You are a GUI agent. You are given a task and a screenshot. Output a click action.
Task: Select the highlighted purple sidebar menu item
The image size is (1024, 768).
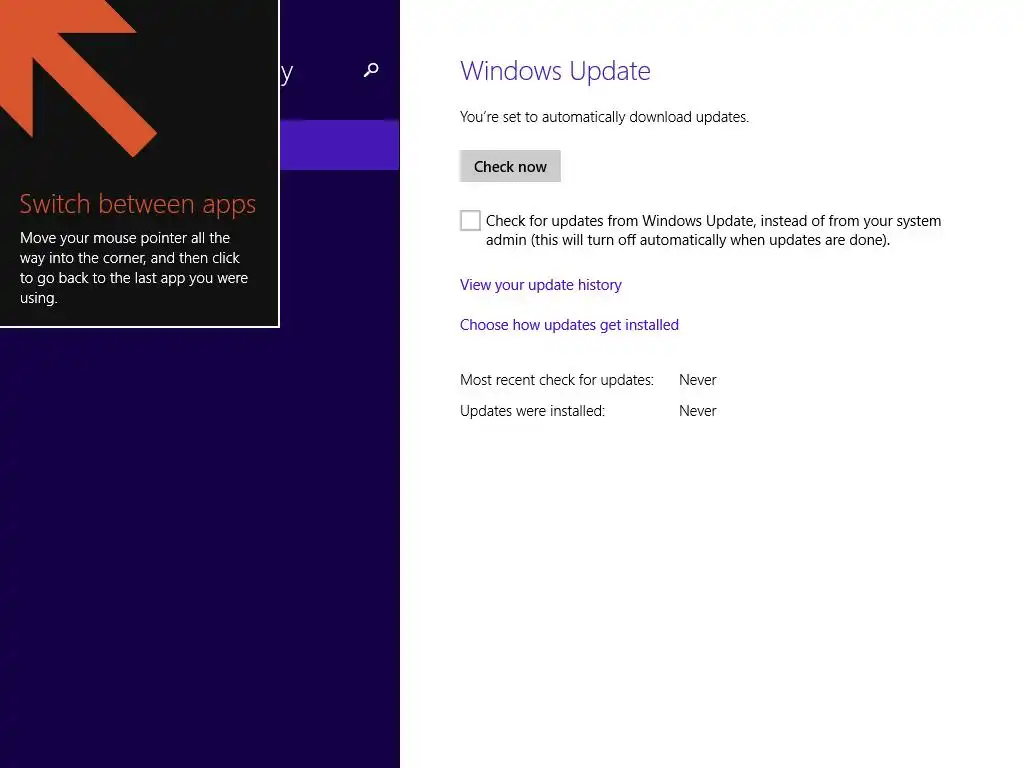tap(340, 145)
